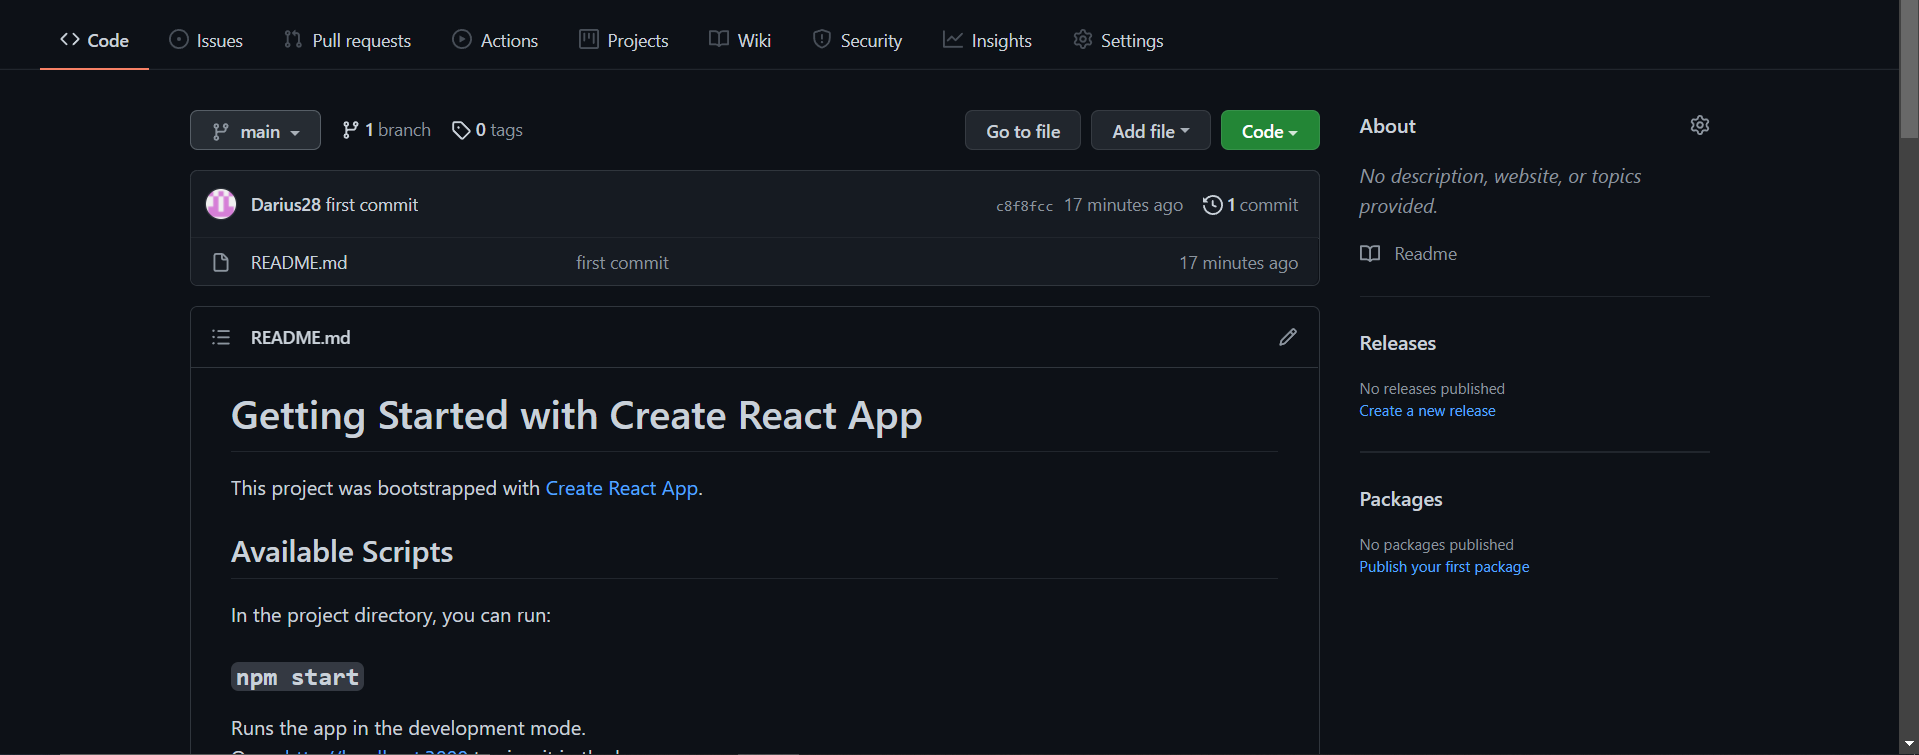Click first commit message in README.md row

[x=622, y=262]
